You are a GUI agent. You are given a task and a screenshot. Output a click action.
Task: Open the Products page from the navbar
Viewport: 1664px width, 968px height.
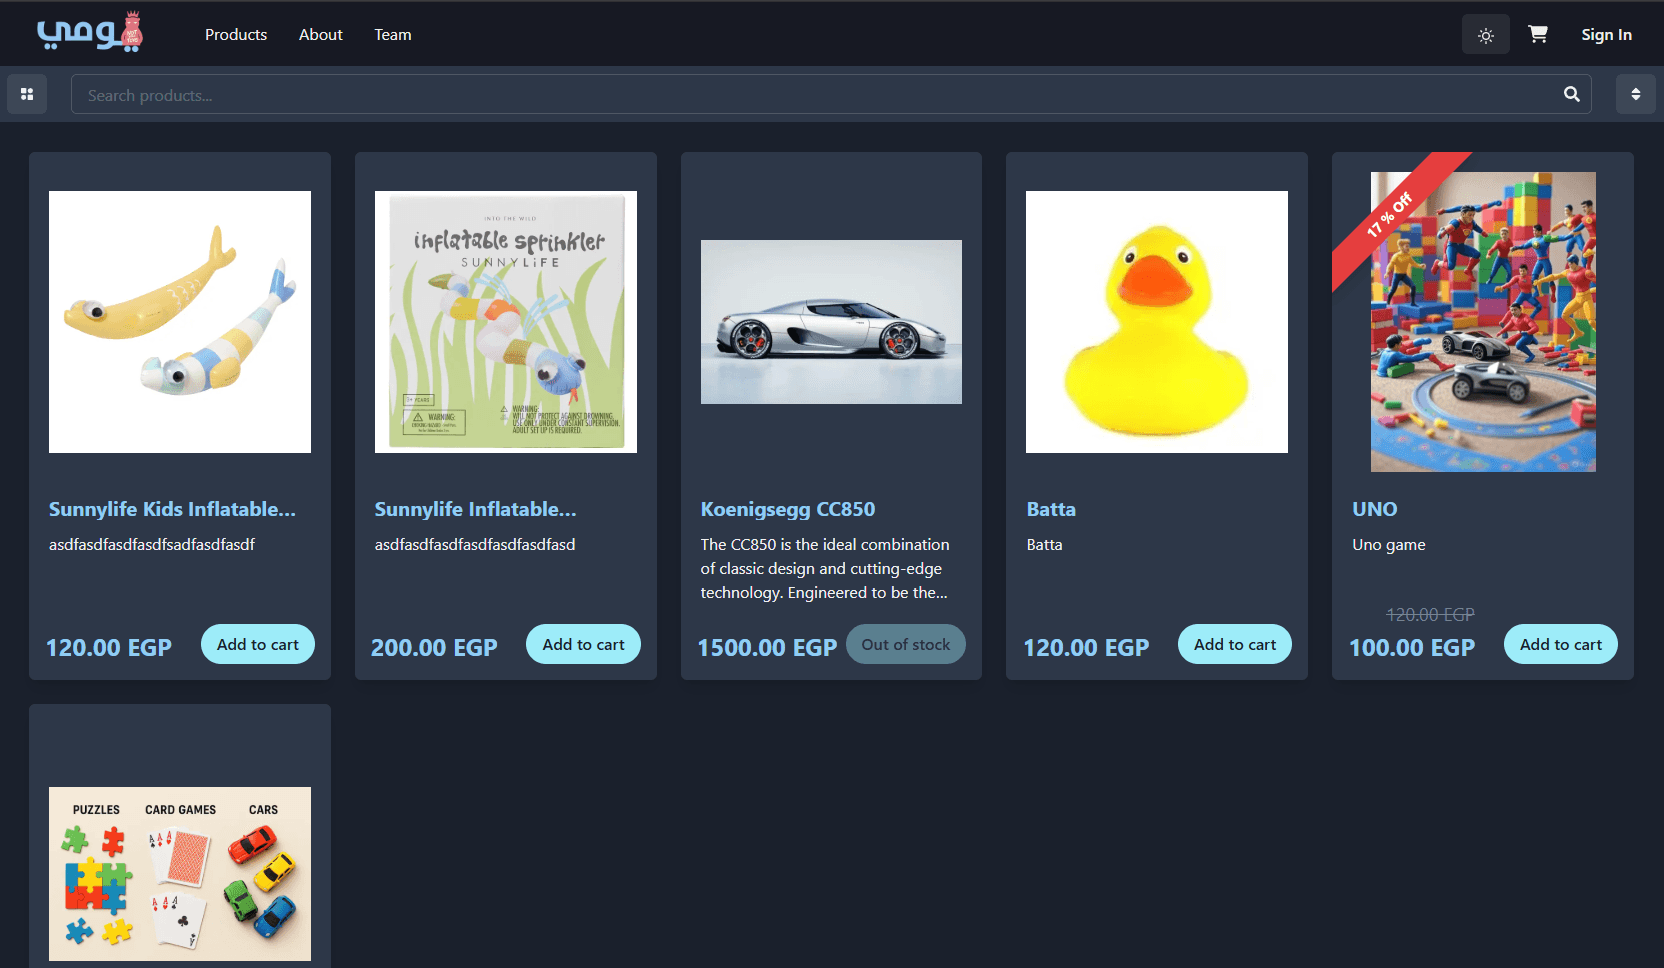tap(235, 33)
